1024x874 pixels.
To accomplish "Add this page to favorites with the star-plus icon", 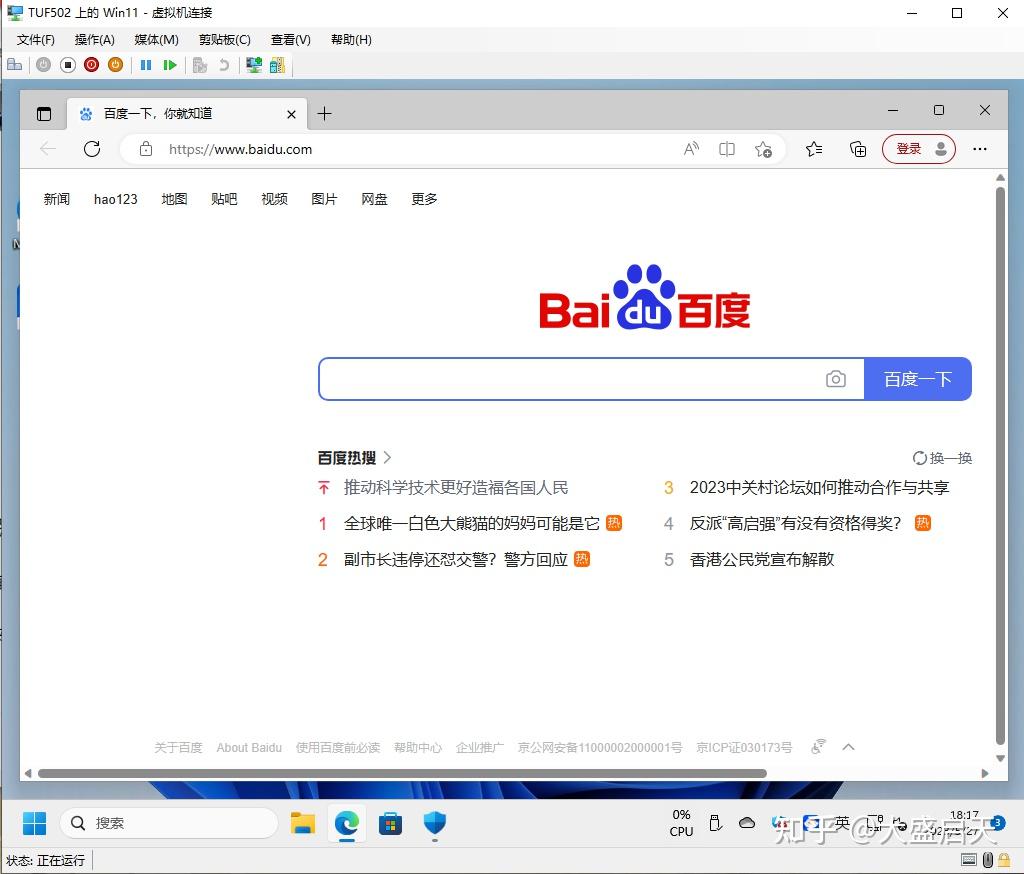I will point(763,150).
